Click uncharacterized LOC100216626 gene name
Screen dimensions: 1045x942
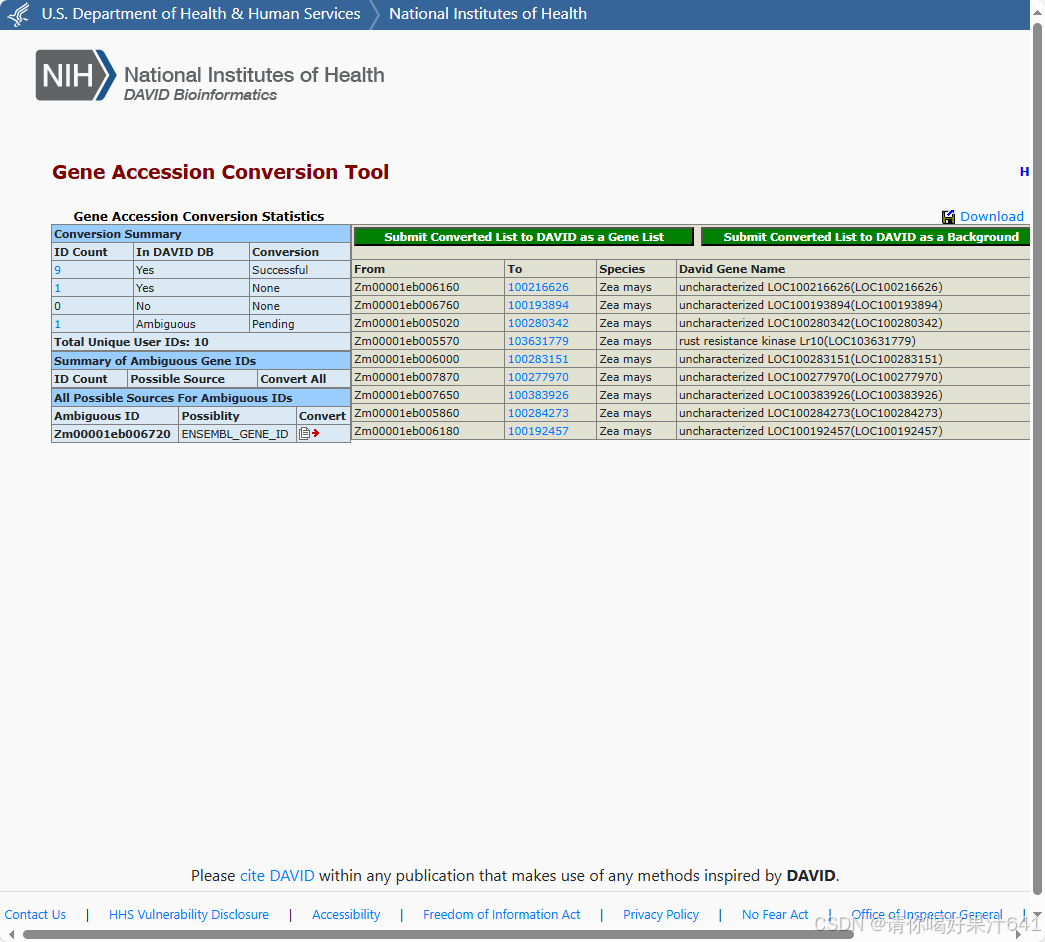[810, 287]
